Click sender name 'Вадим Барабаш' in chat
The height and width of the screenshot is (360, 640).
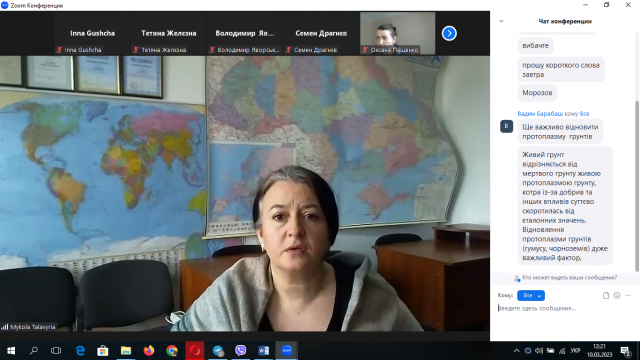540,113
